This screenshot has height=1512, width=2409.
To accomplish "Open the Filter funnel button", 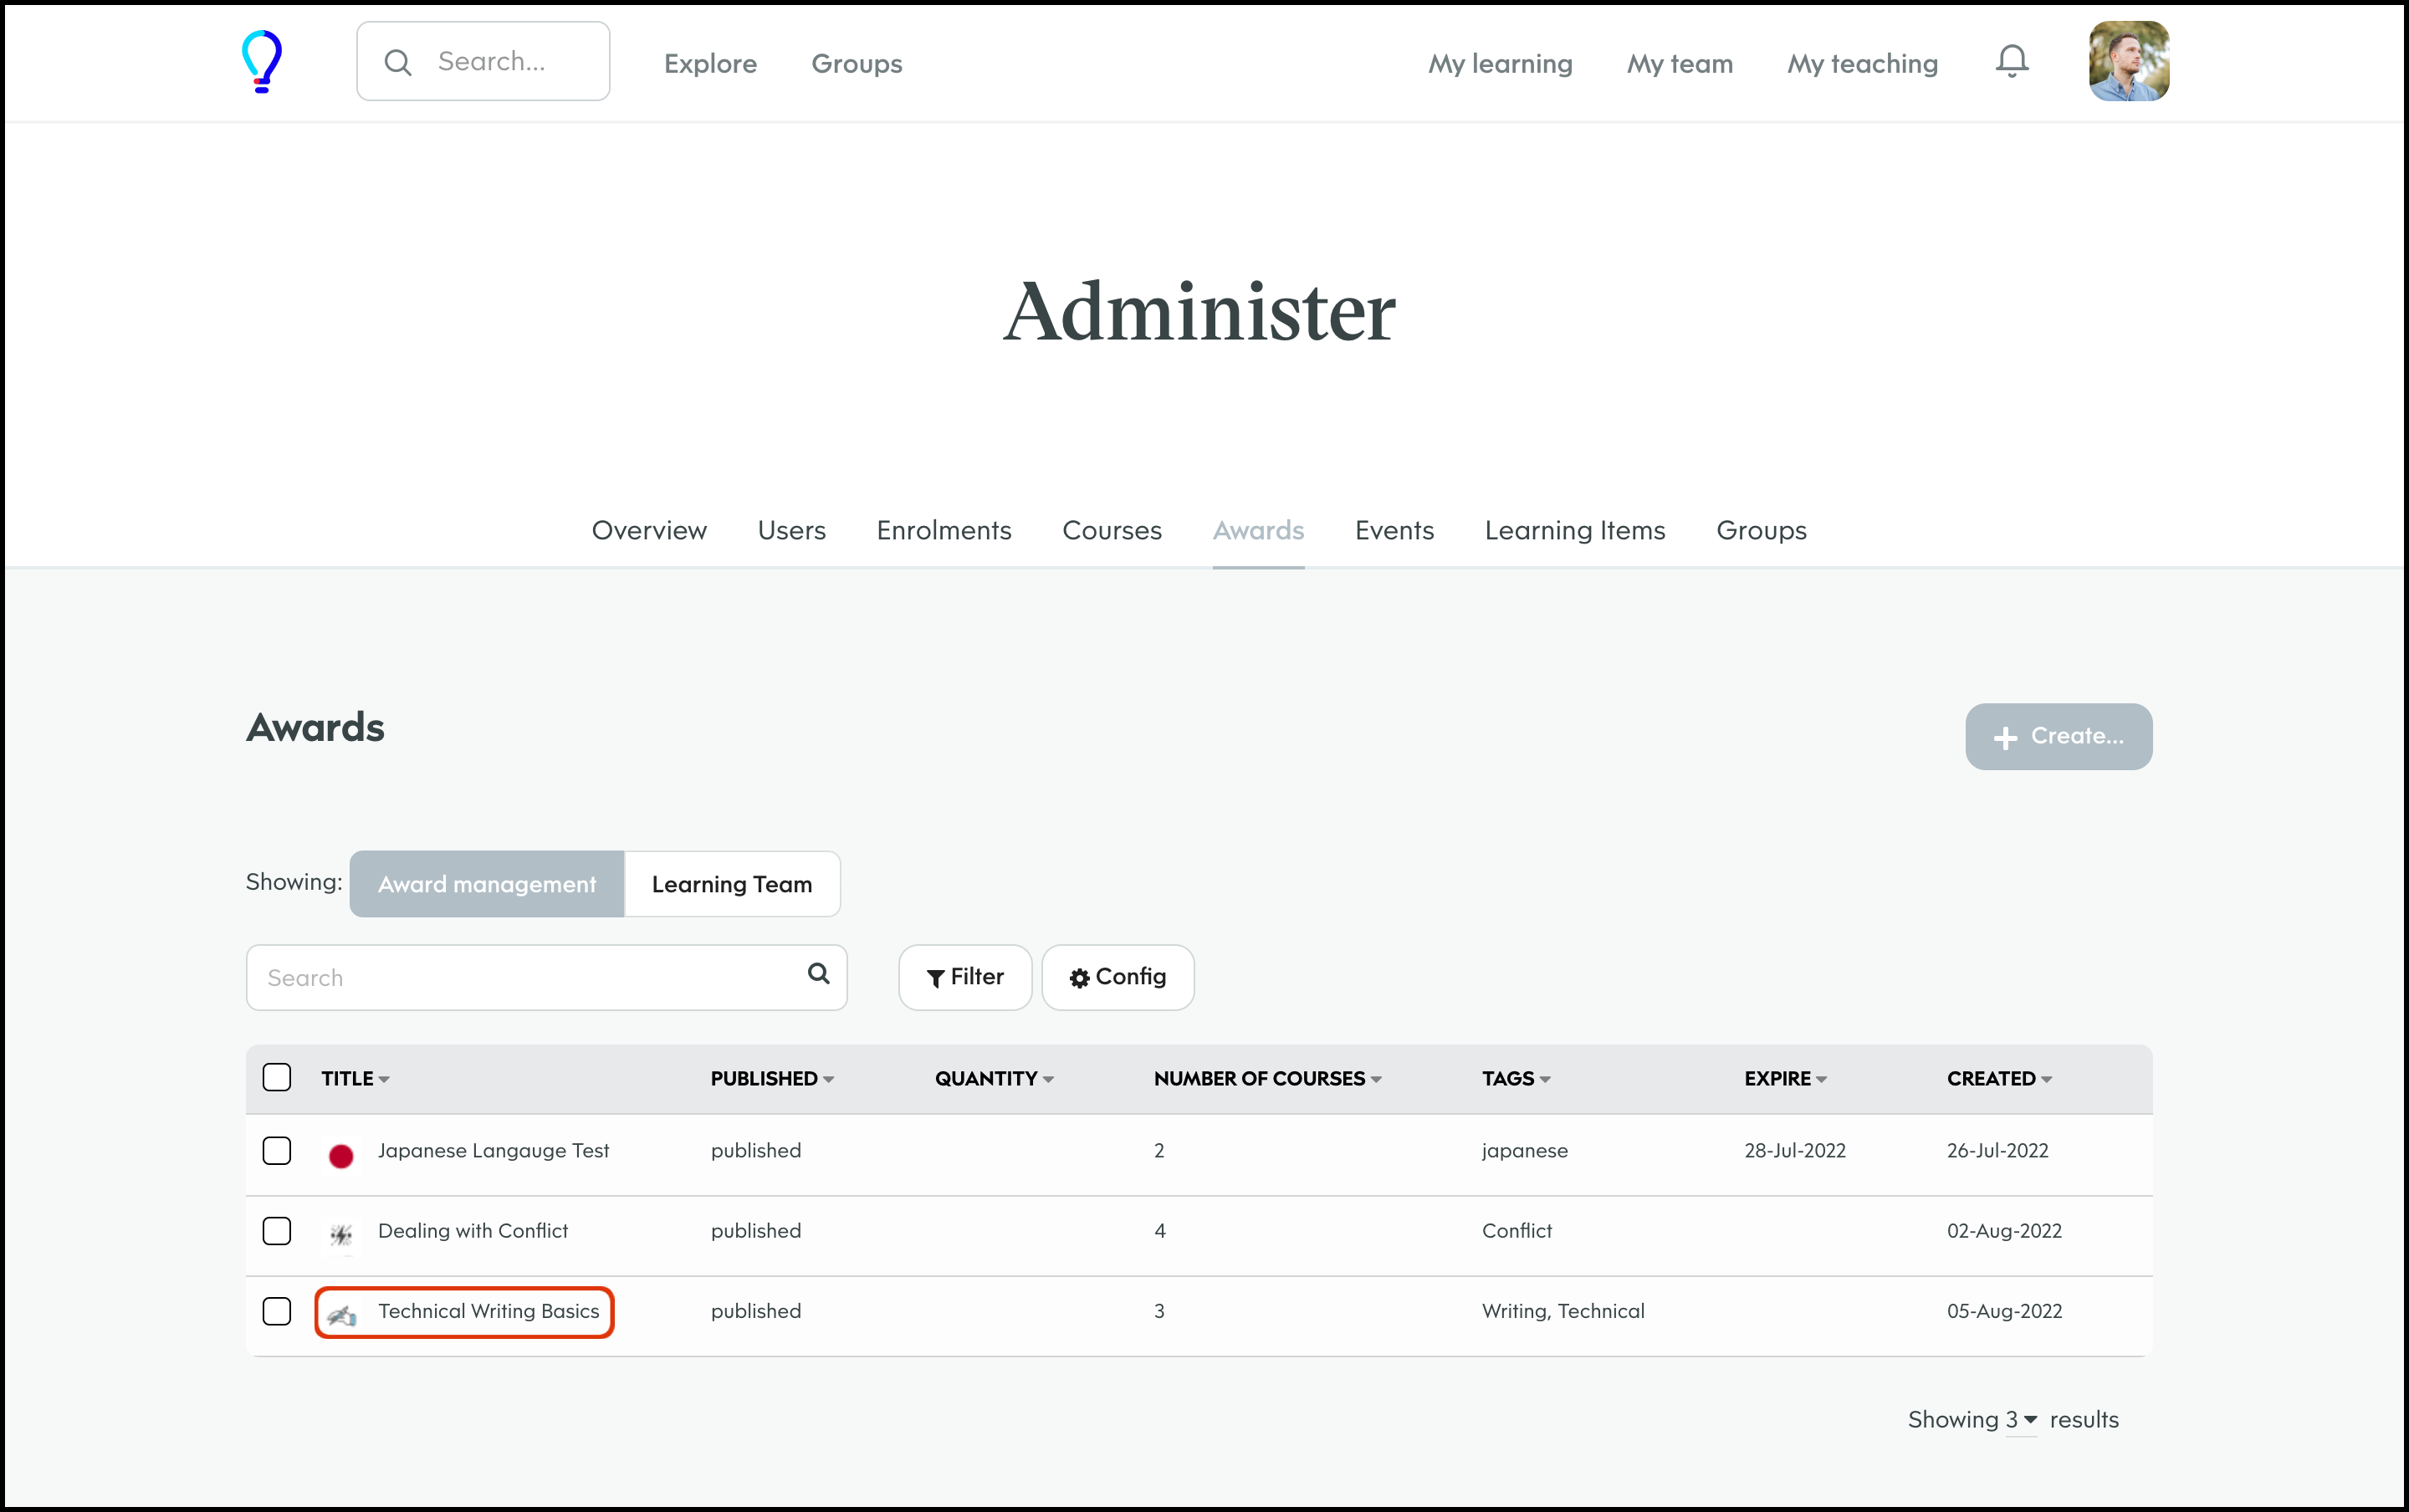I will (965, 977).
